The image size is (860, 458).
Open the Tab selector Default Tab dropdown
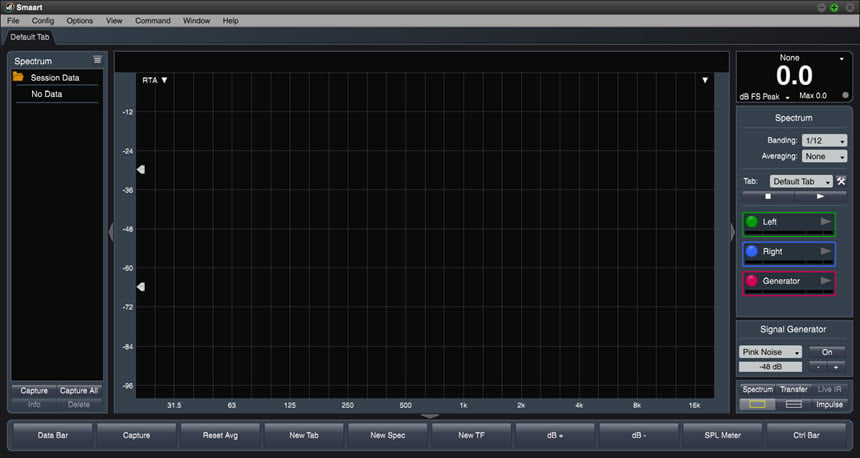[x=801, y=181]
